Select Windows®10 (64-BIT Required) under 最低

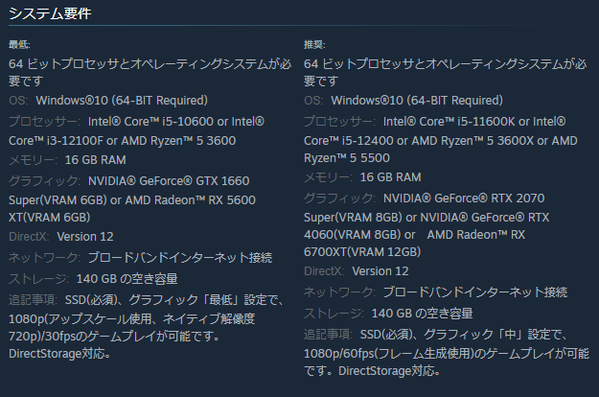[x=122, y=100]
